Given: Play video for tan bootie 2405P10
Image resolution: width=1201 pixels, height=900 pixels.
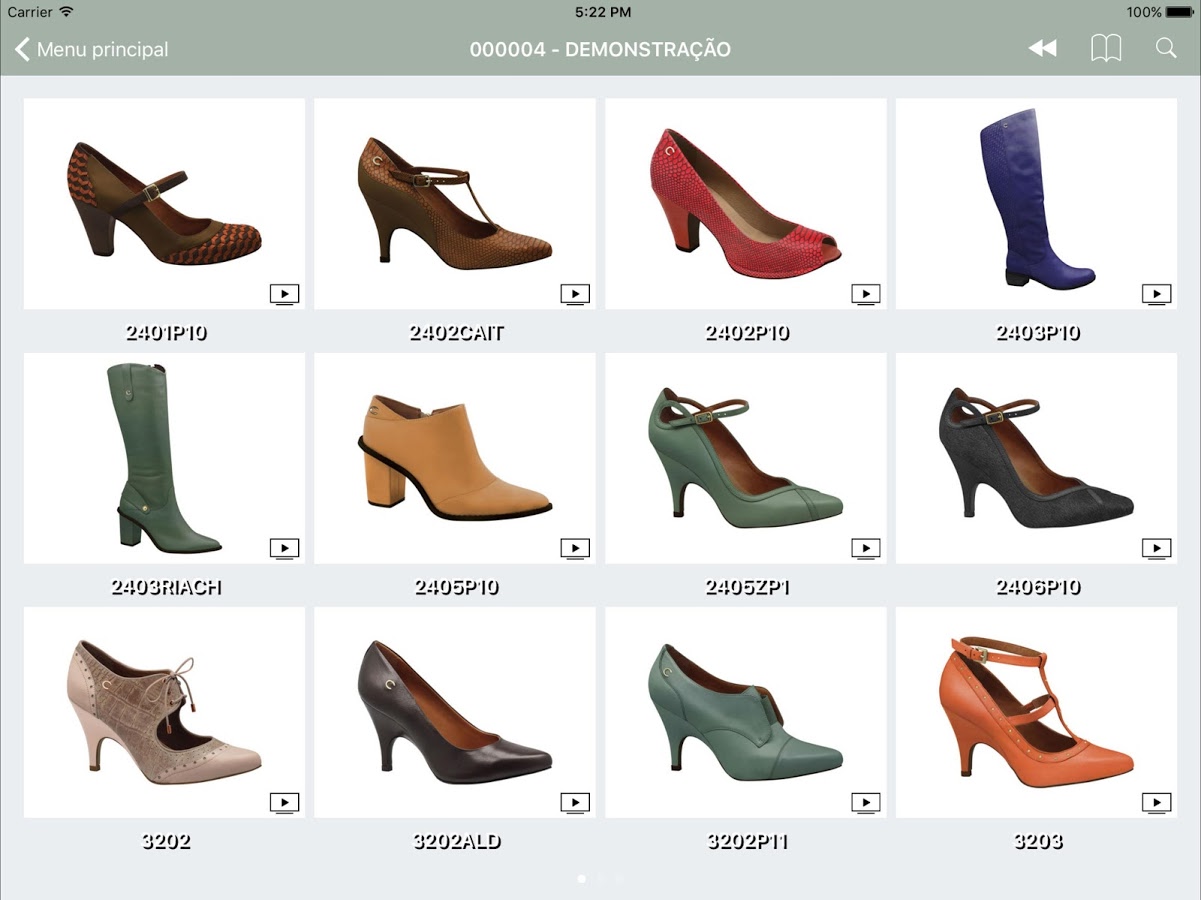Looking at the screenshot, I should tap(575, 548).
